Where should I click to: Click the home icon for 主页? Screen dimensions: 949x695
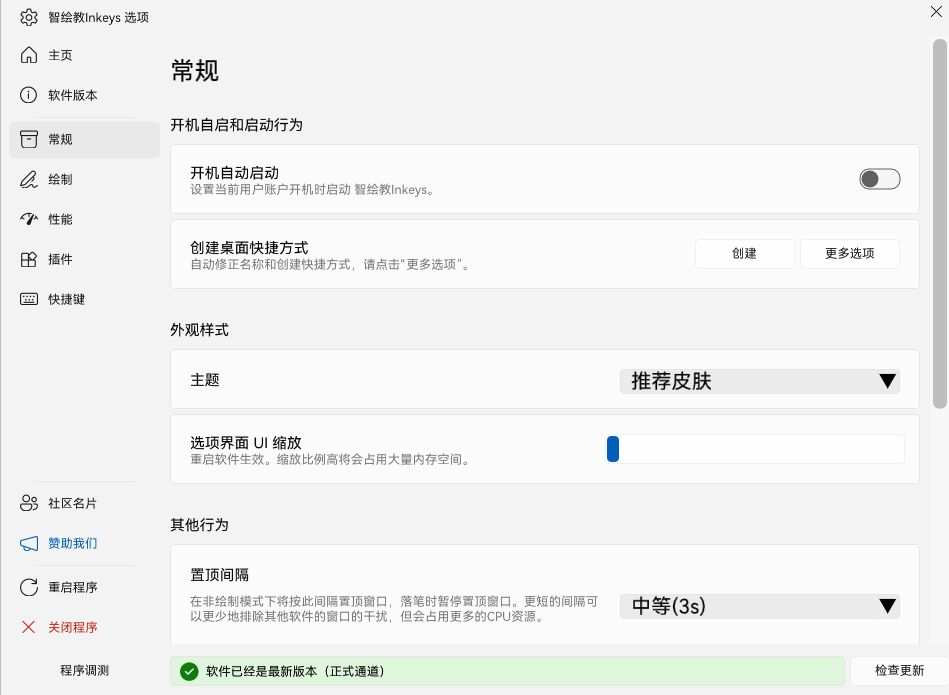(x=28, y=55)
